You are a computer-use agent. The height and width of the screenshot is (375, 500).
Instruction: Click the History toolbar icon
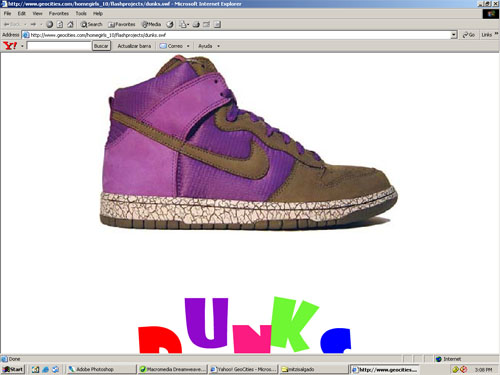[x=170, y=24]
